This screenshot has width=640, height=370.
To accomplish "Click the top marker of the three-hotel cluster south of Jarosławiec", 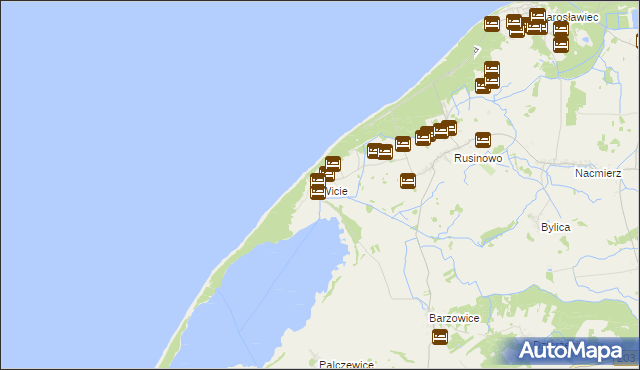I will click(492, 69).
